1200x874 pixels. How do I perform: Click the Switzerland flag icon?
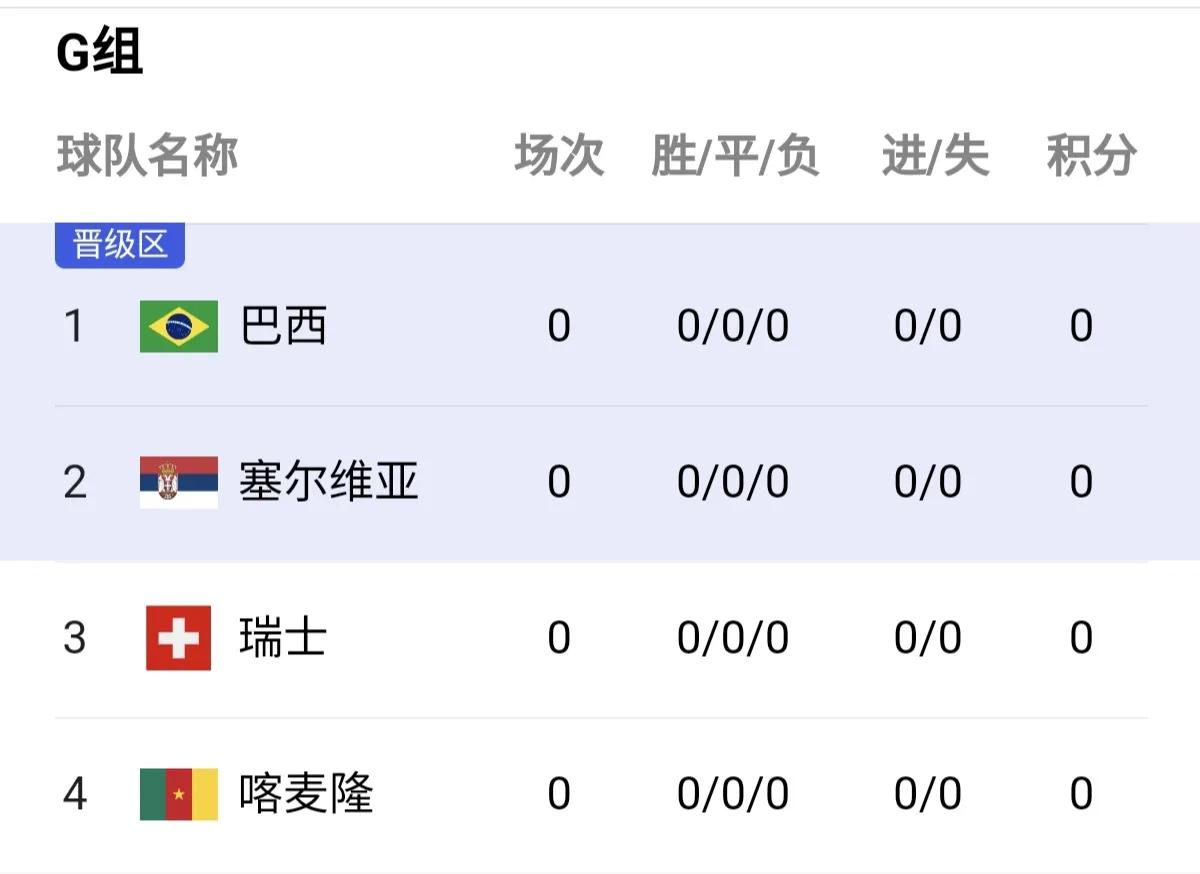(178, 638)
